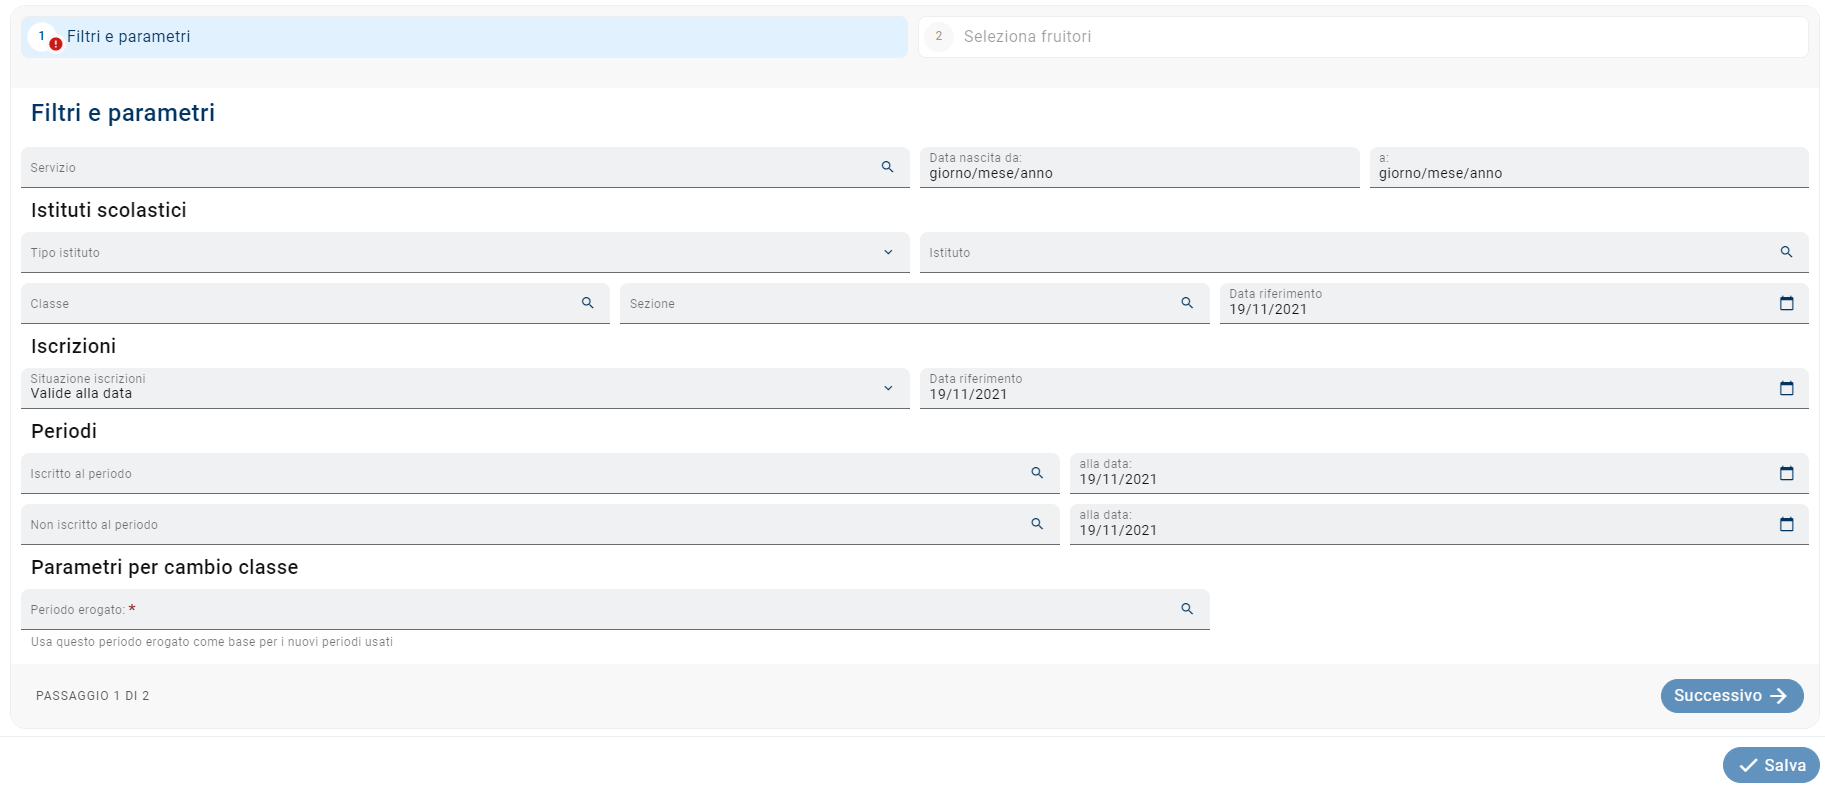Open the Situazione iscrizioni dropdown
The width and height of the screenshot is (1825, 789).
[888, 388]
